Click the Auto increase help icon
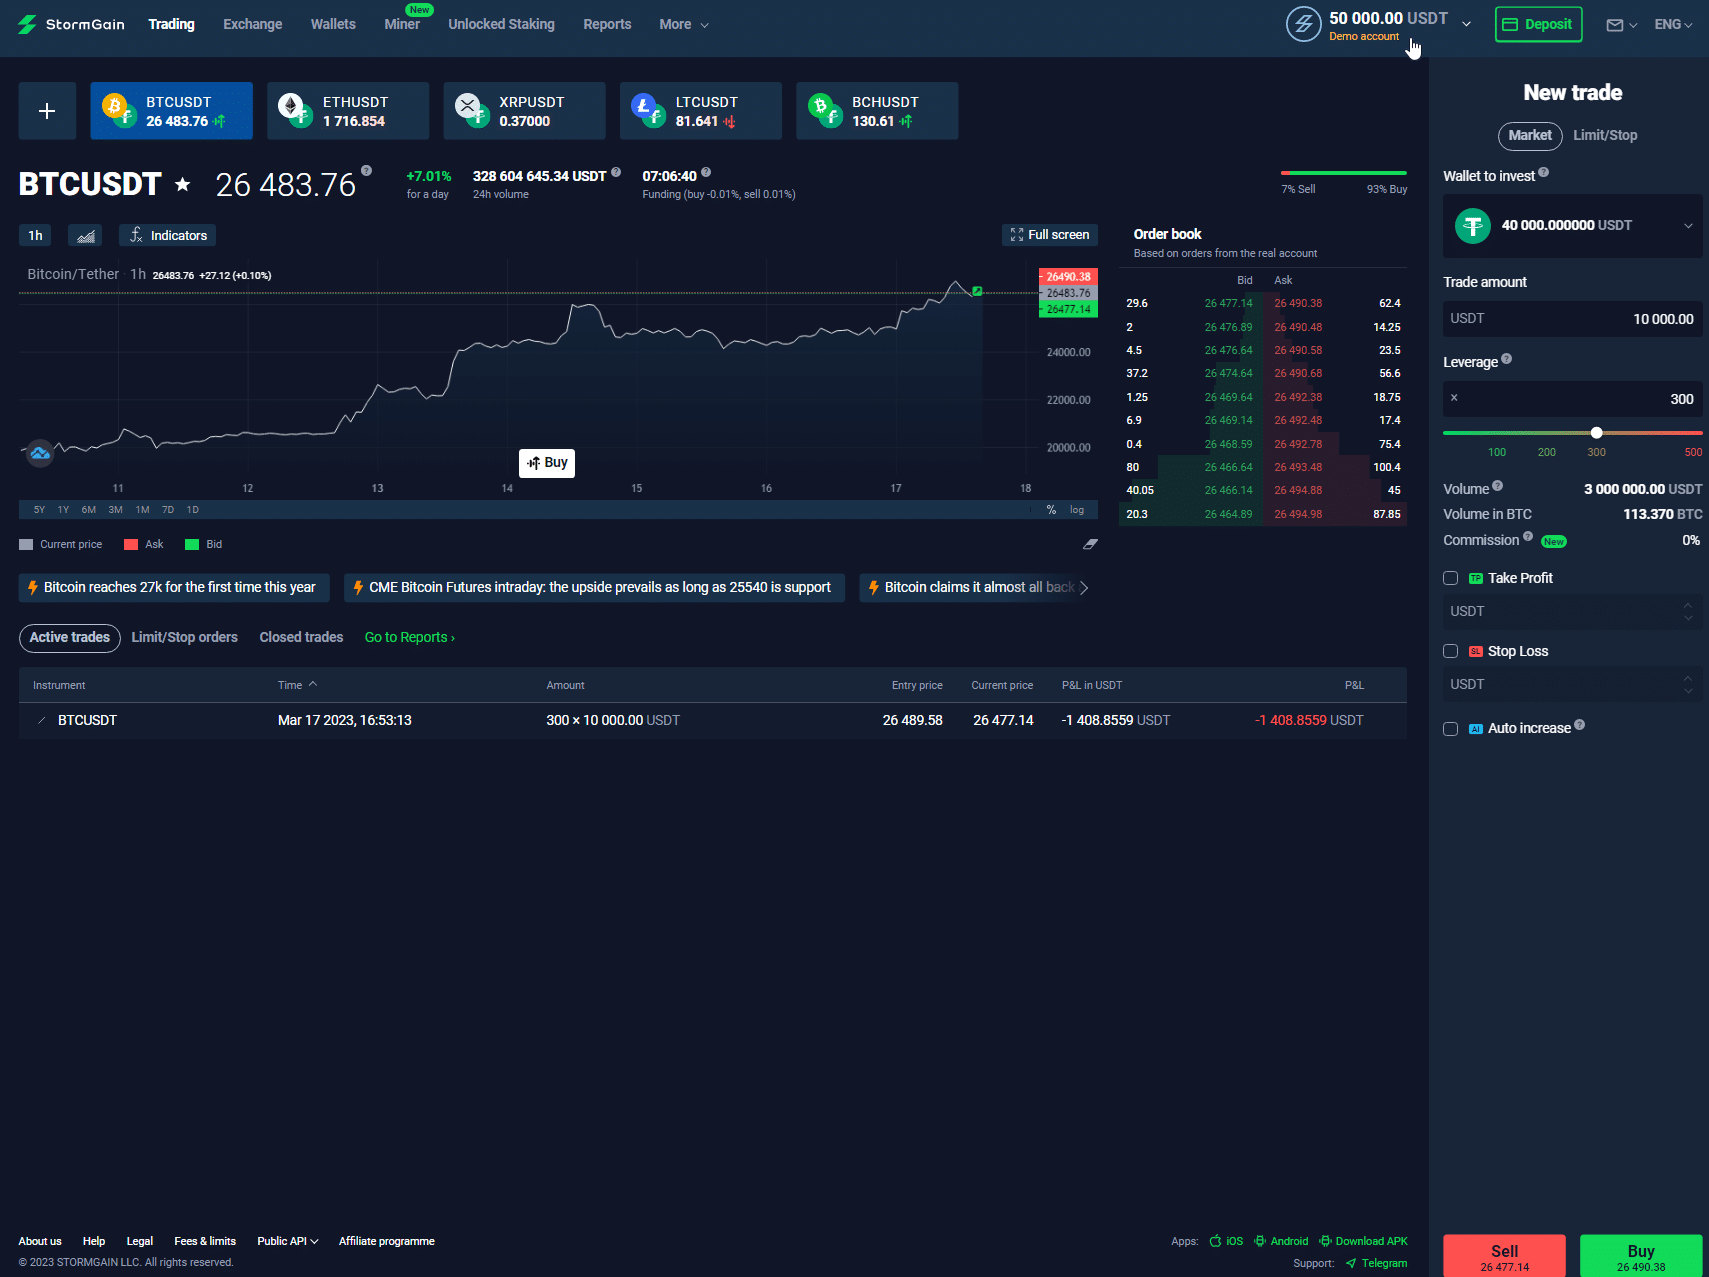The width and height of the screenshot is (1709, 1277). pos(1580,725)
